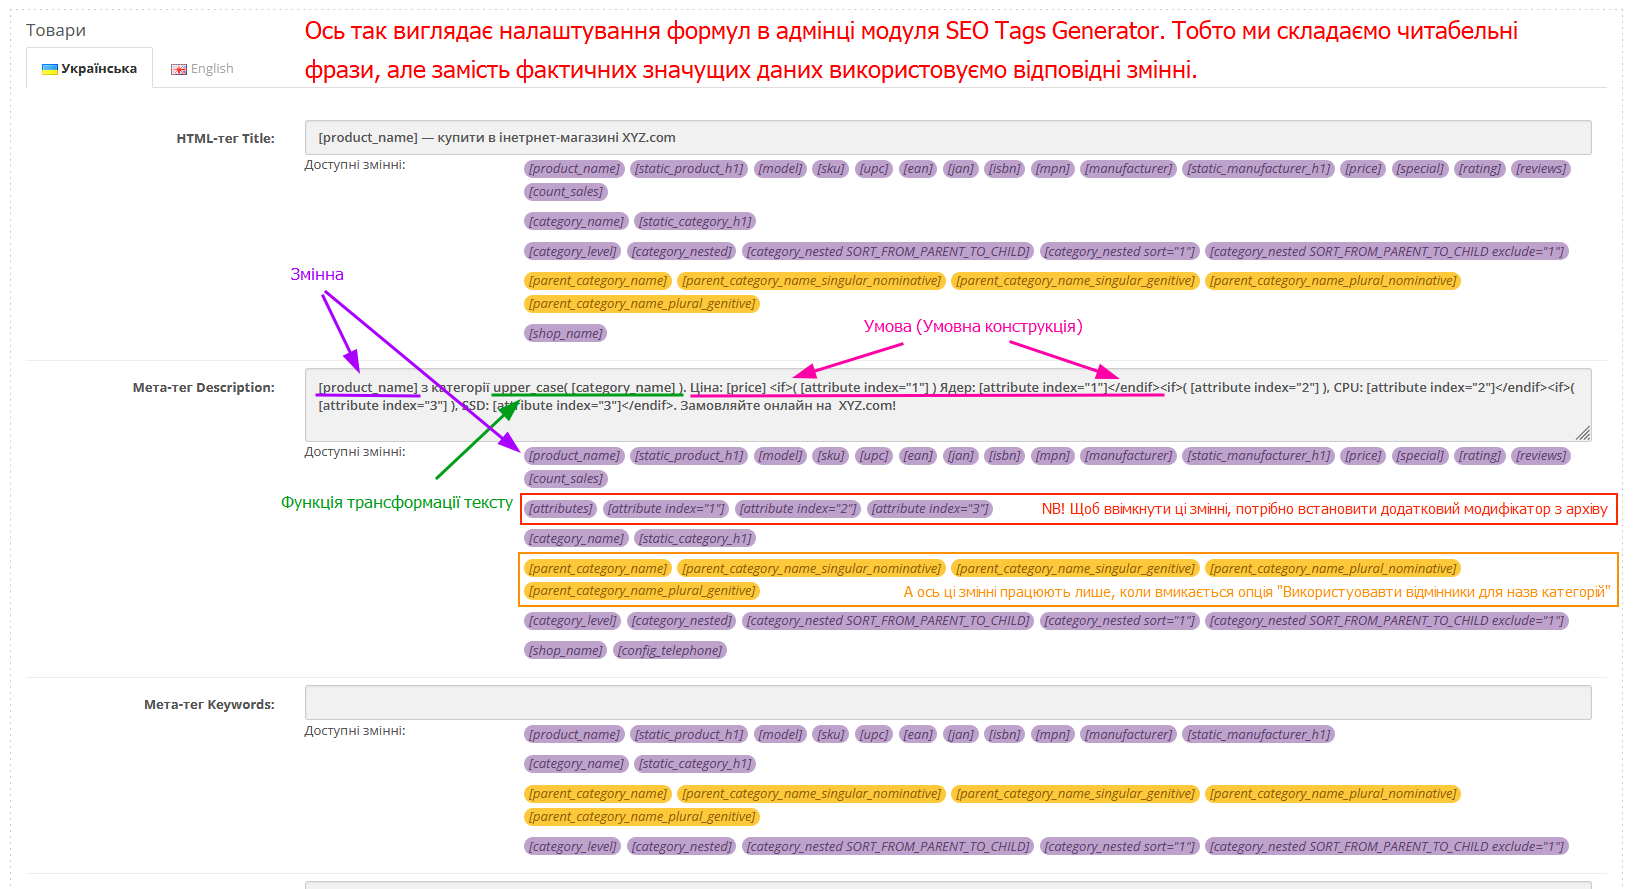Insert [category_nested SORT_FROM_PARENT_TO_CHILD] tag under the Keywords field
This screenshot has width=1634, height=889.
coord(888,847)
